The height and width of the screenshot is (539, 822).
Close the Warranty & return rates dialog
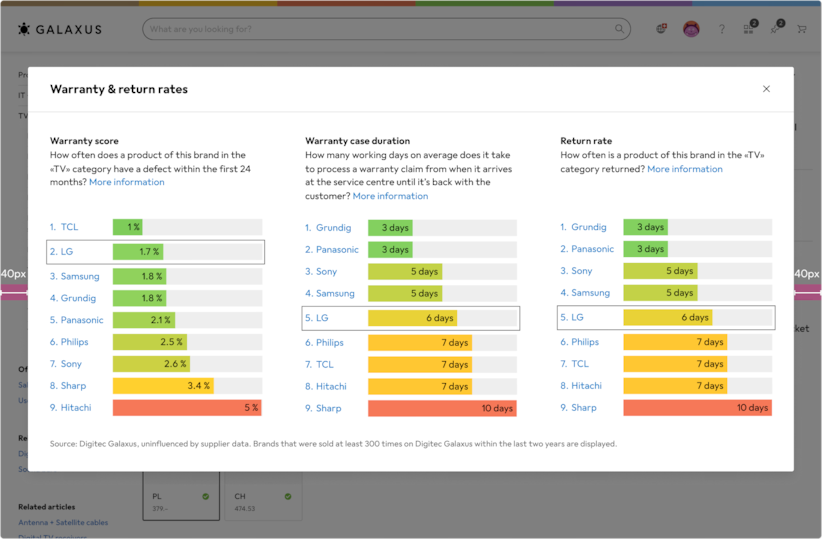point(766,89)
